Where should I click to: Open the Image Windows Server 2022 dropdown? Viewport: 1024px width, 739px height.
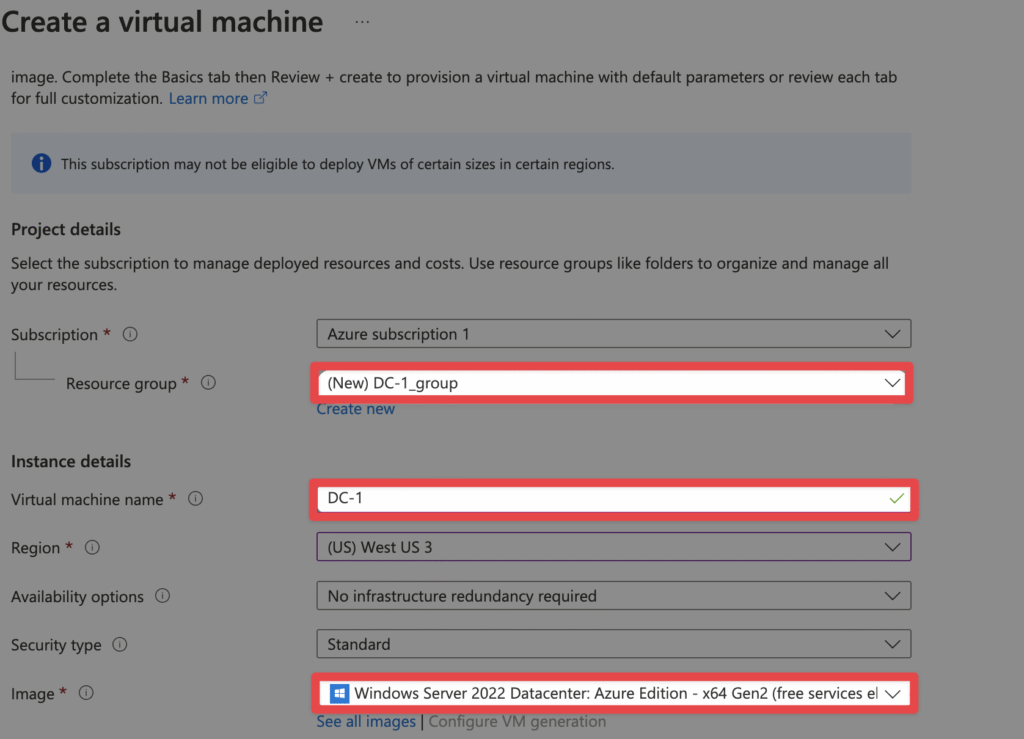[x=614, y=693]
